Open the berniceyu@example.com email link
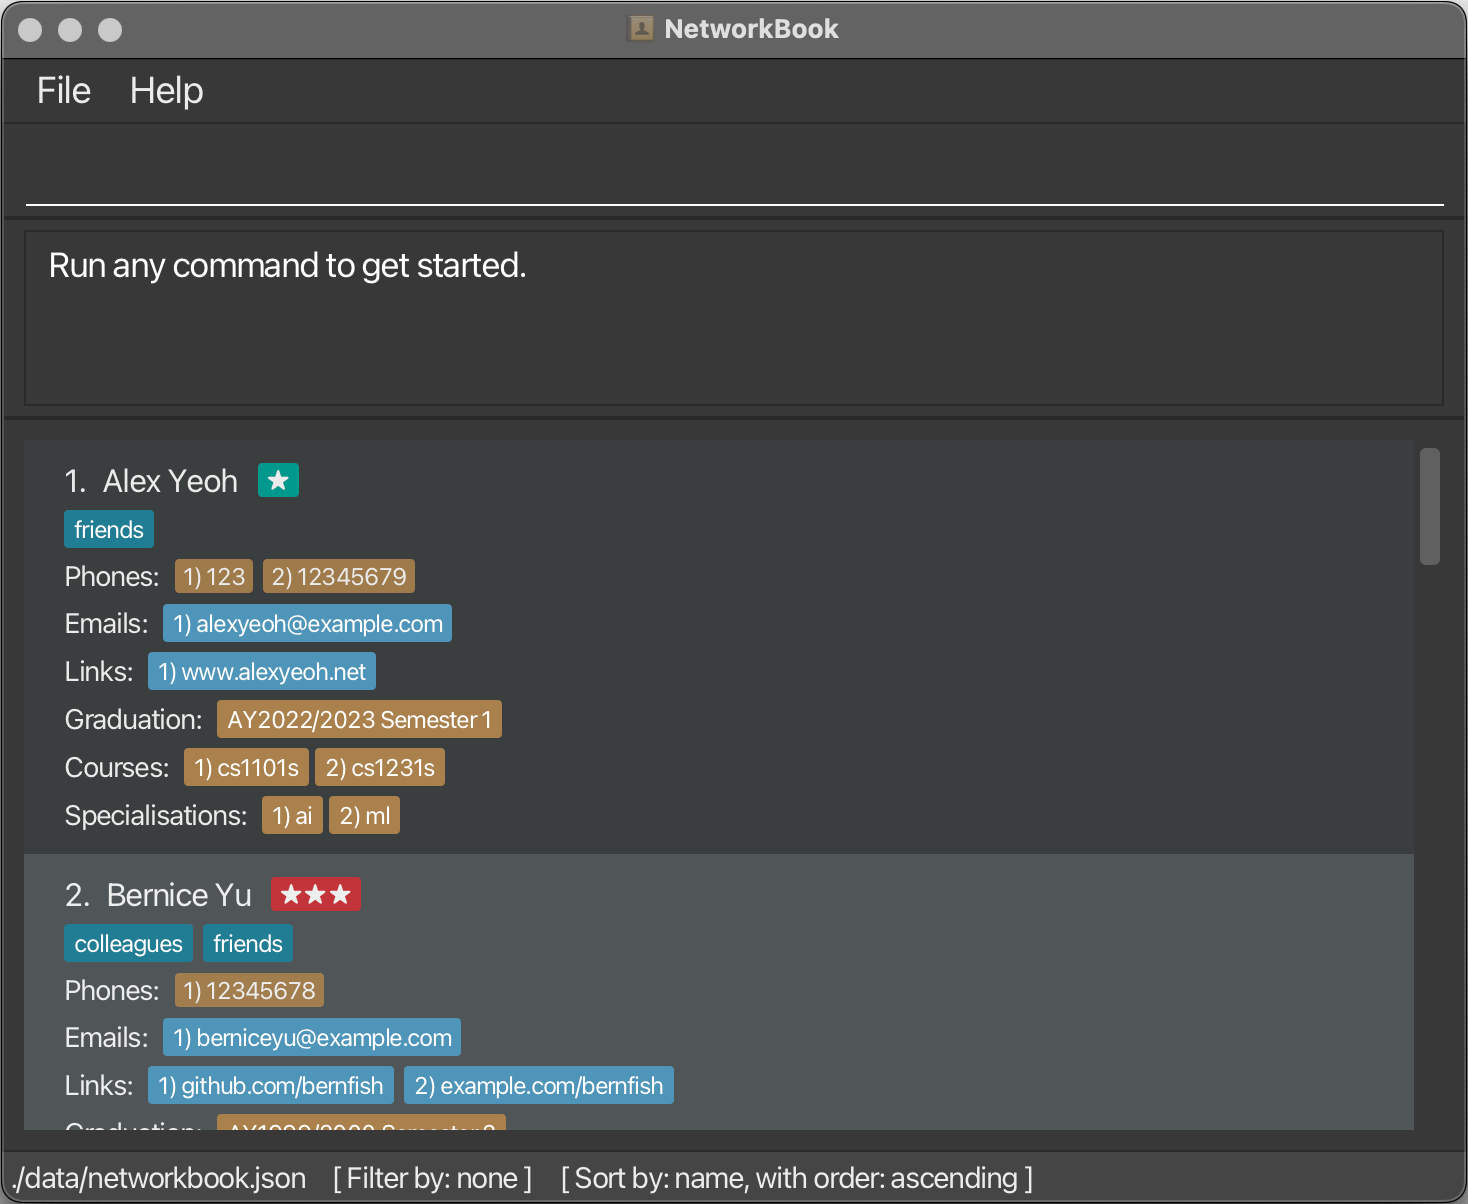This screenshot has height=1204, width=1468. [x=312, y=1037]
